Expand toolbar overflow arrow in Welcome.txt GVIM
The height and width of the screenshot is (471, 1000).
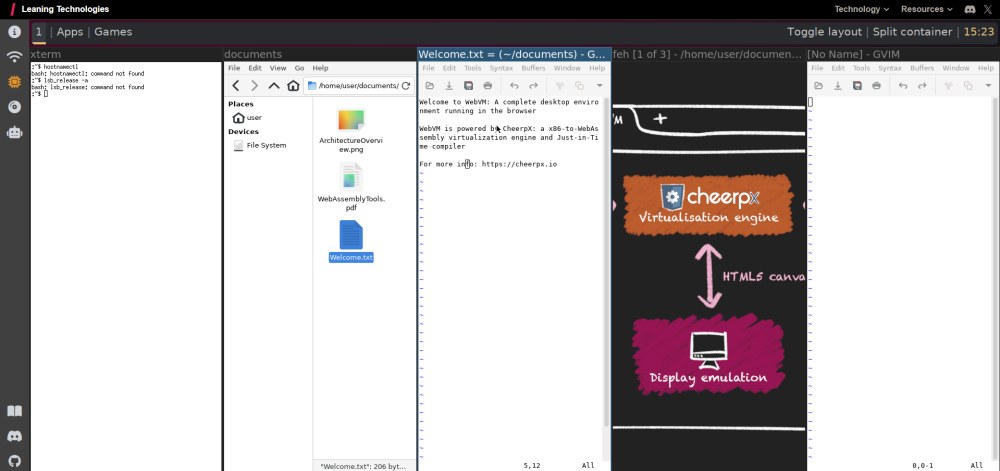600,86
